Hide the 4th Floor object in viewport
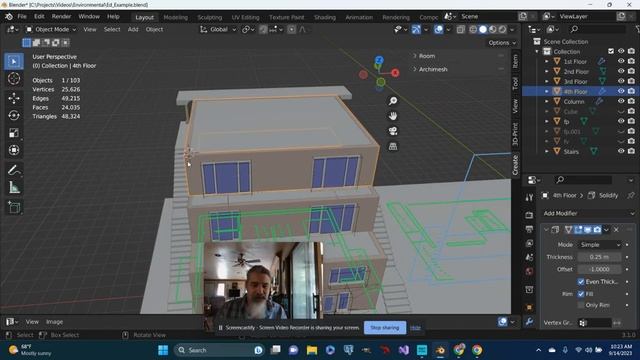 coord(621,91)
